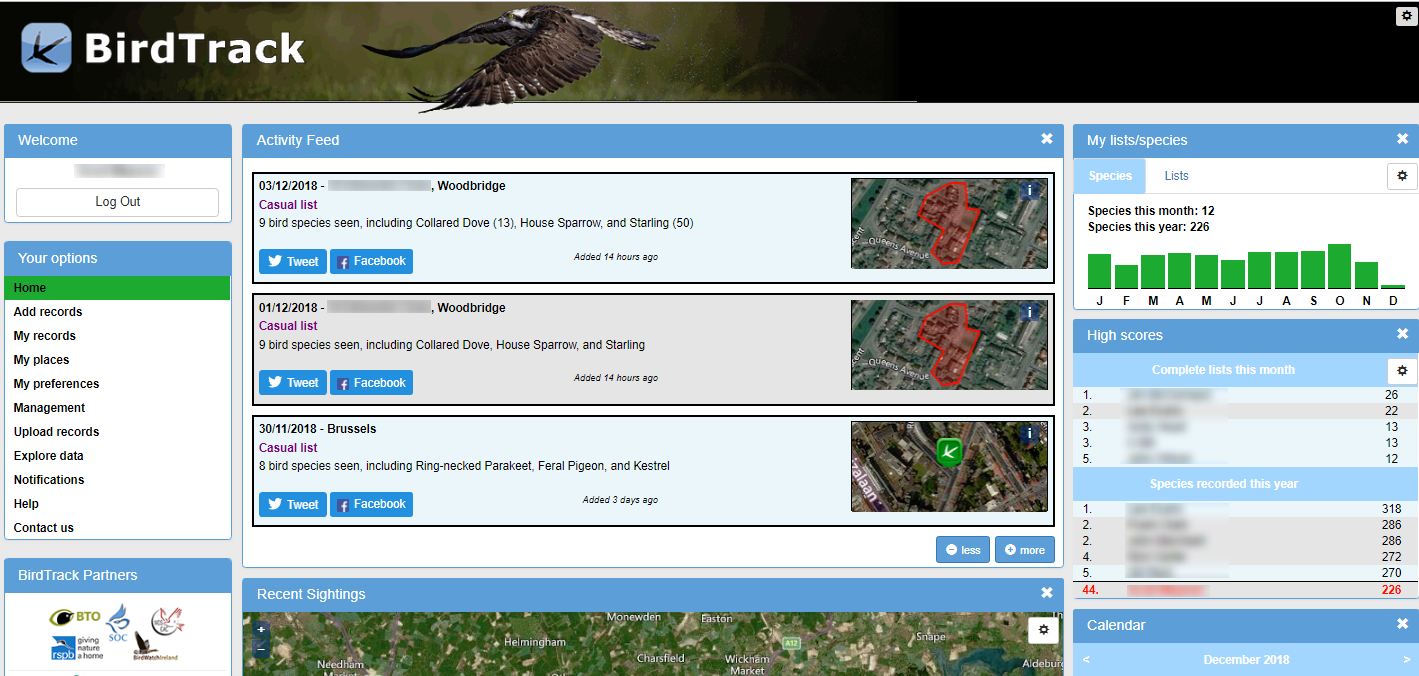Tweet the 30/11/2018 Brussels list
The image size is (1419, 676).
coord(292,504)
